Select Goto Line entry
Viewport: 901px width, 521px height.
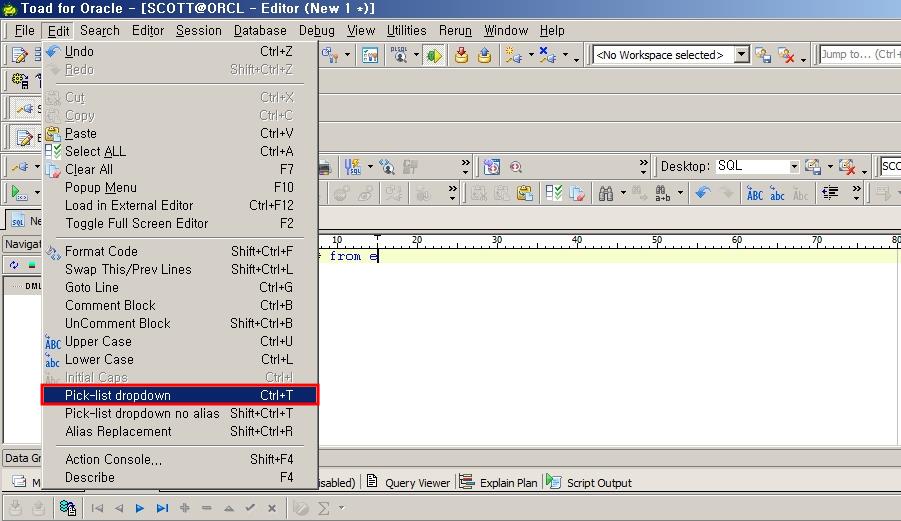coord(180,287)
